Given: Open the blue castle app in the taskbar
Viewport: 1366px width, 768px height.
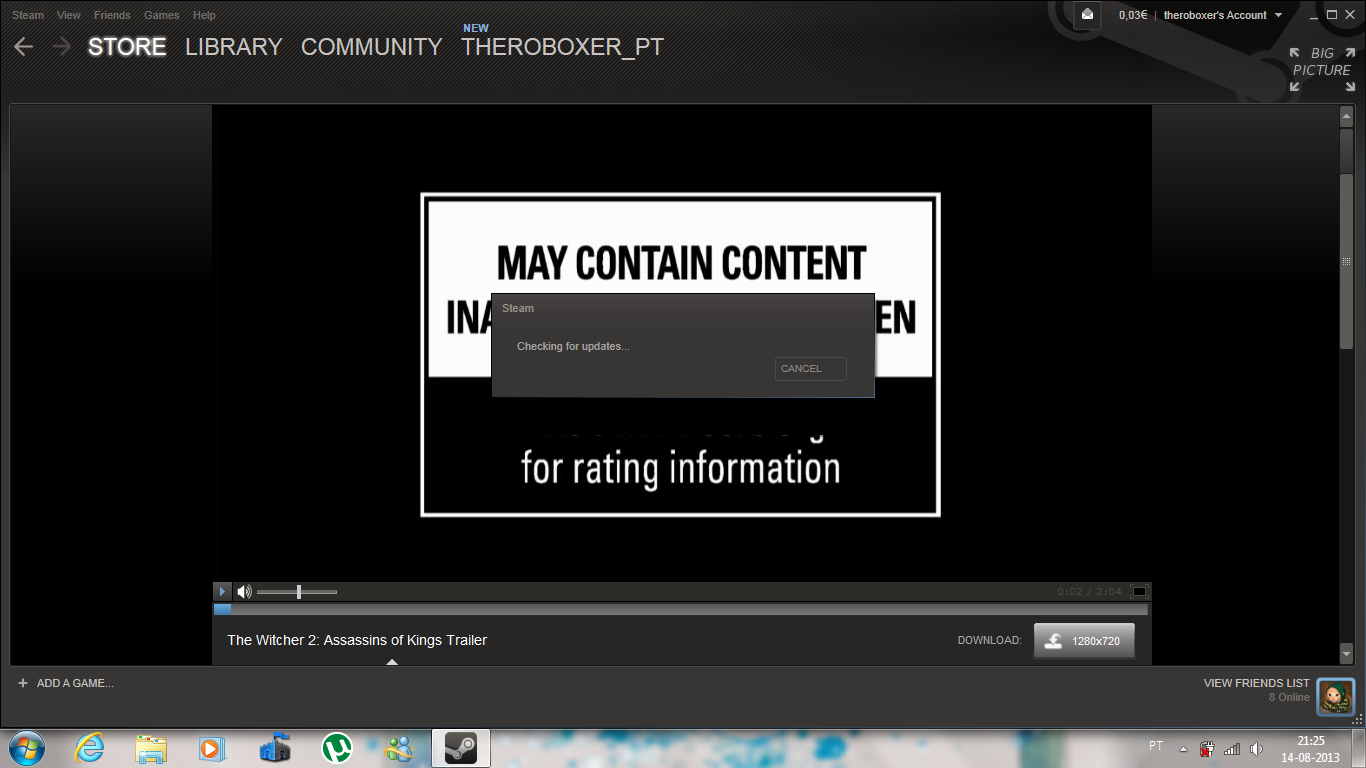Looking at the screenshot, I should pyautogui.click(x=275, y=748).
